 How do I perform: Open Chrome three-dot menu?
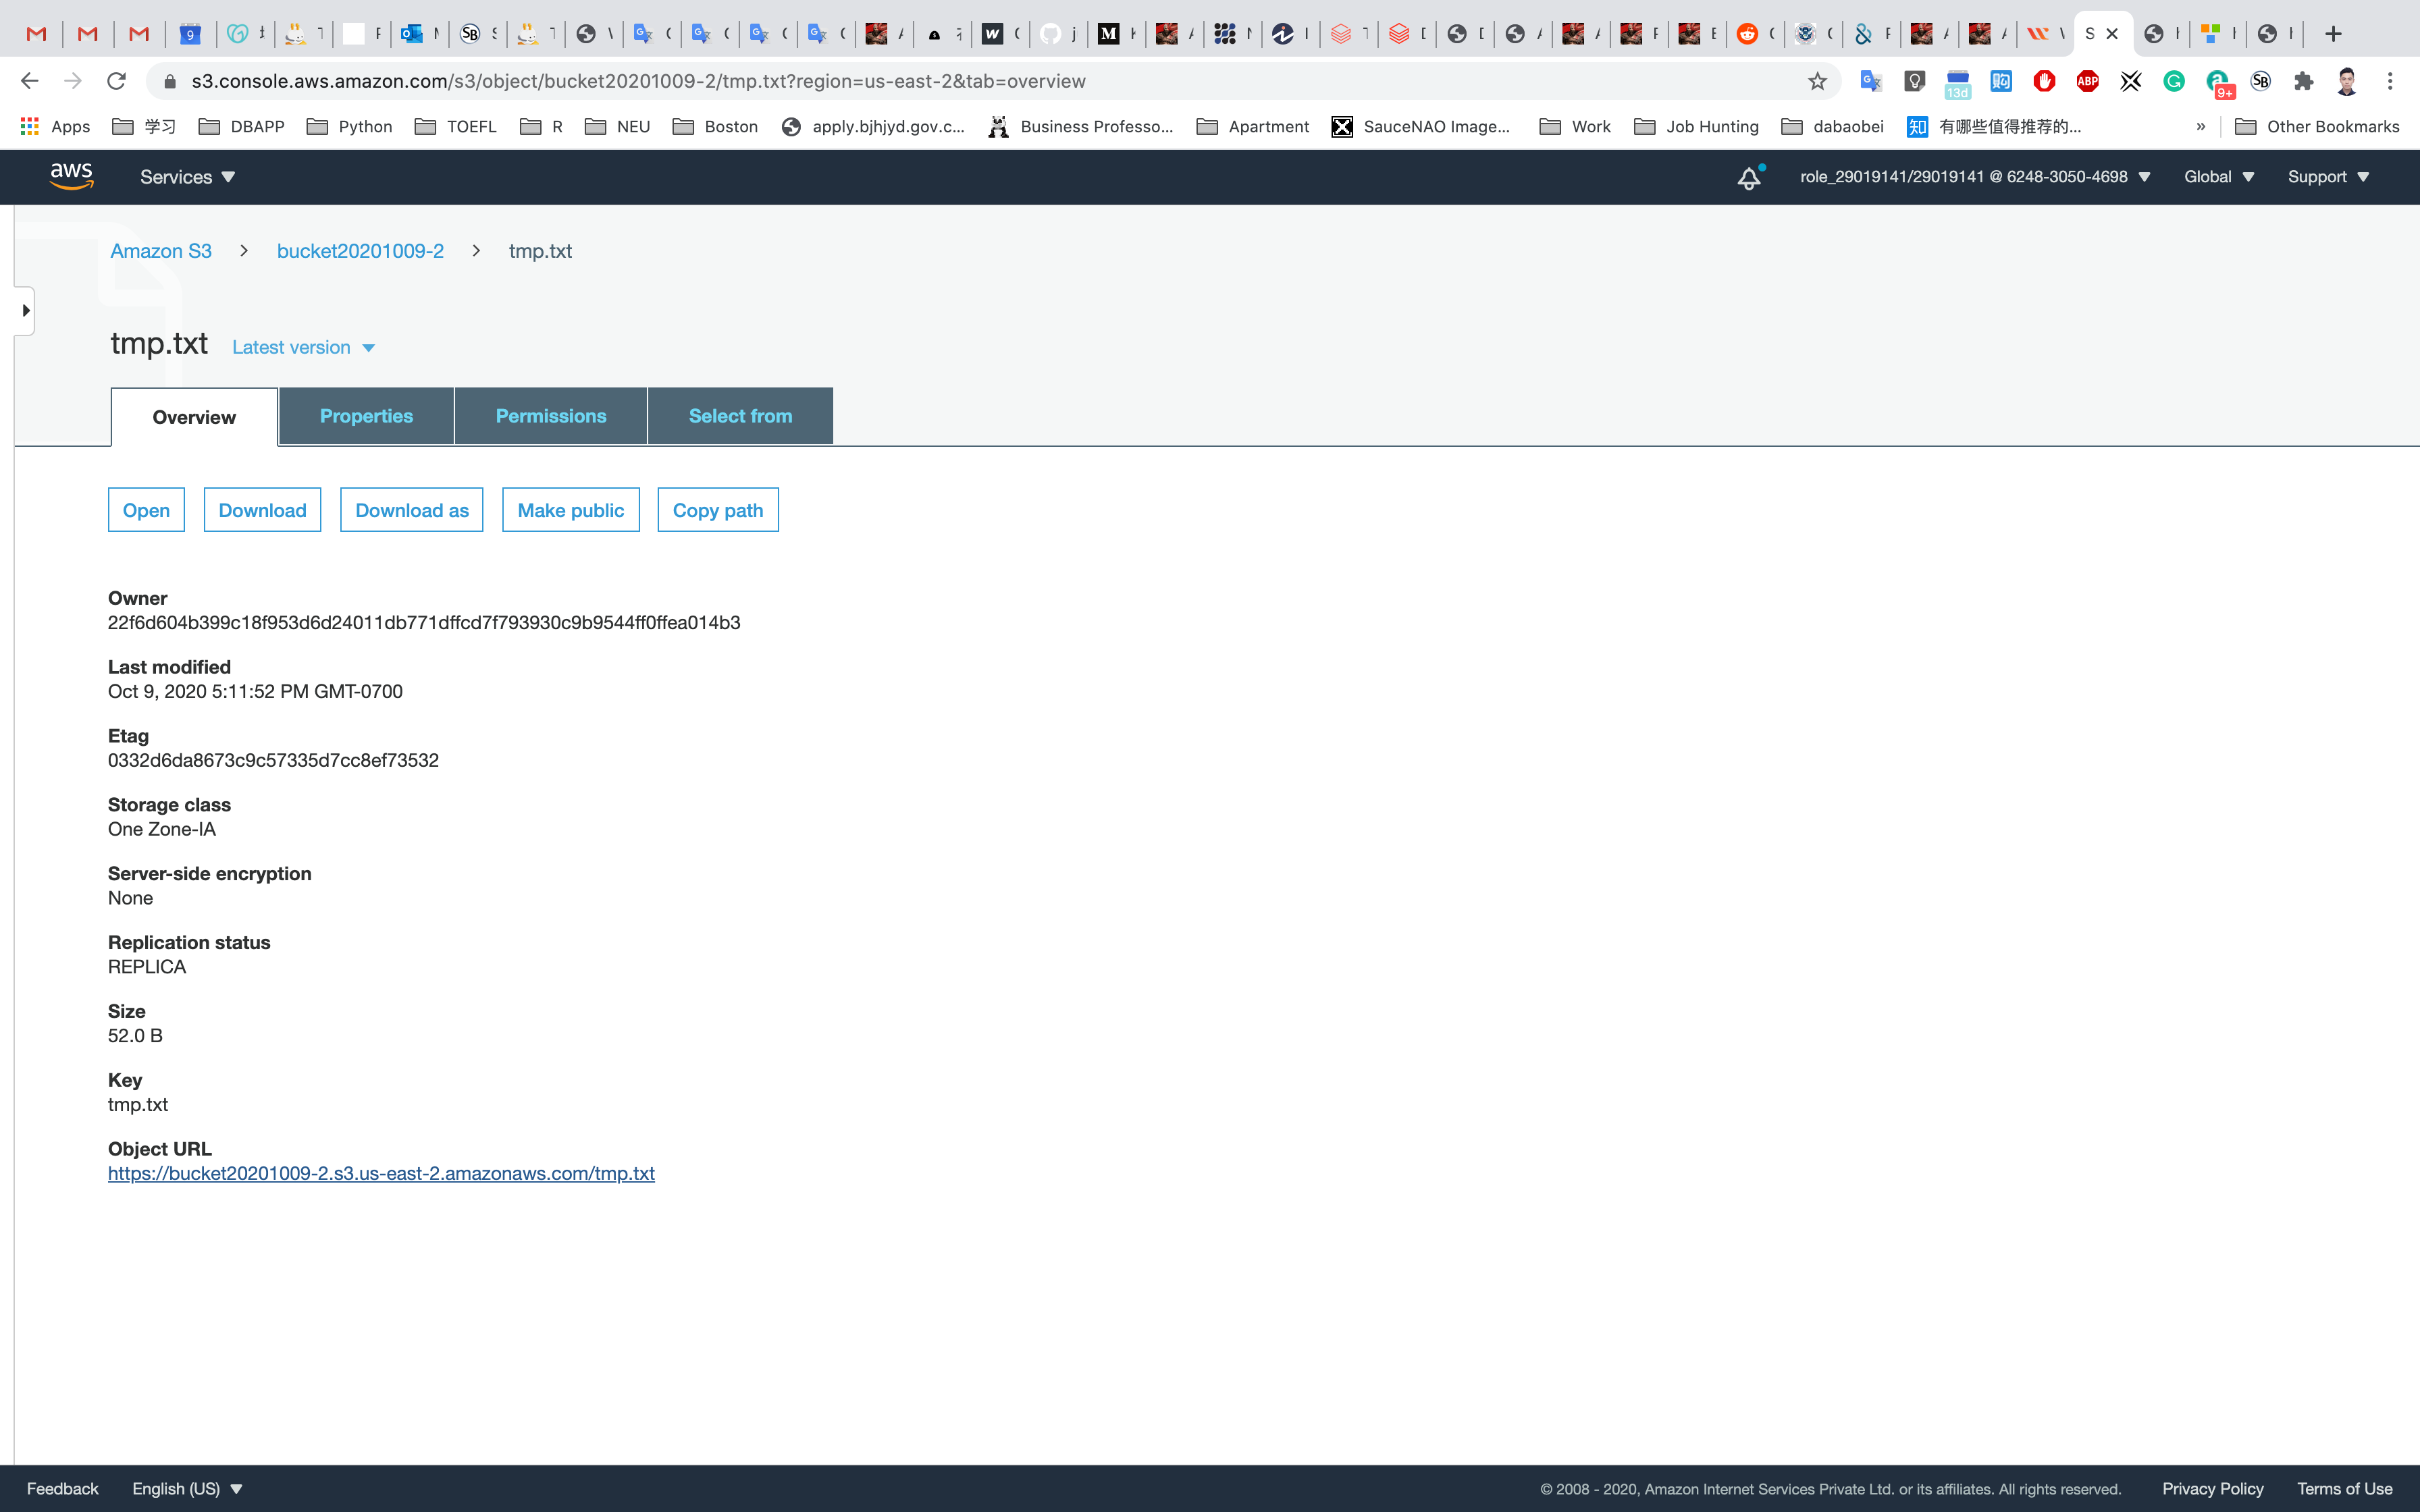[x=2390, y=81]
